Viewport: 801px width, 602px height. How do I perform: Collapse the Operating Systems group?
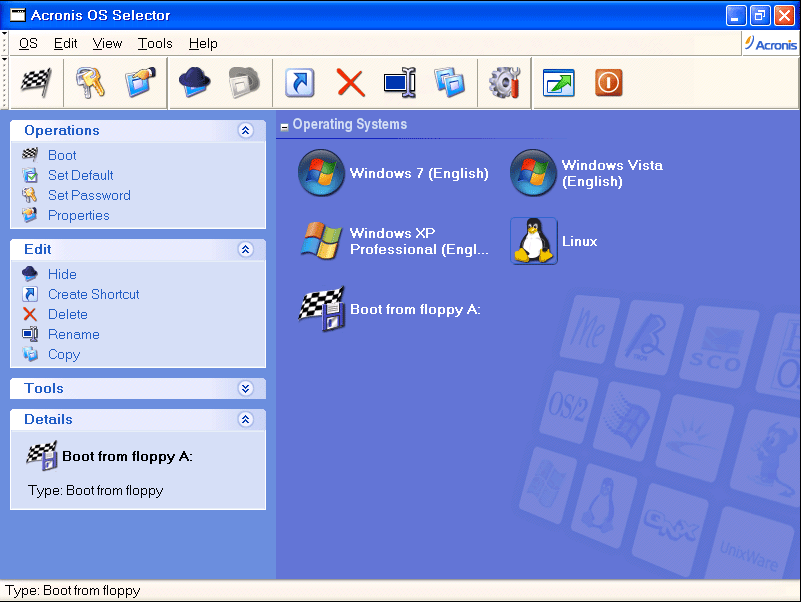pyautogui.click(x=285, y=127)
